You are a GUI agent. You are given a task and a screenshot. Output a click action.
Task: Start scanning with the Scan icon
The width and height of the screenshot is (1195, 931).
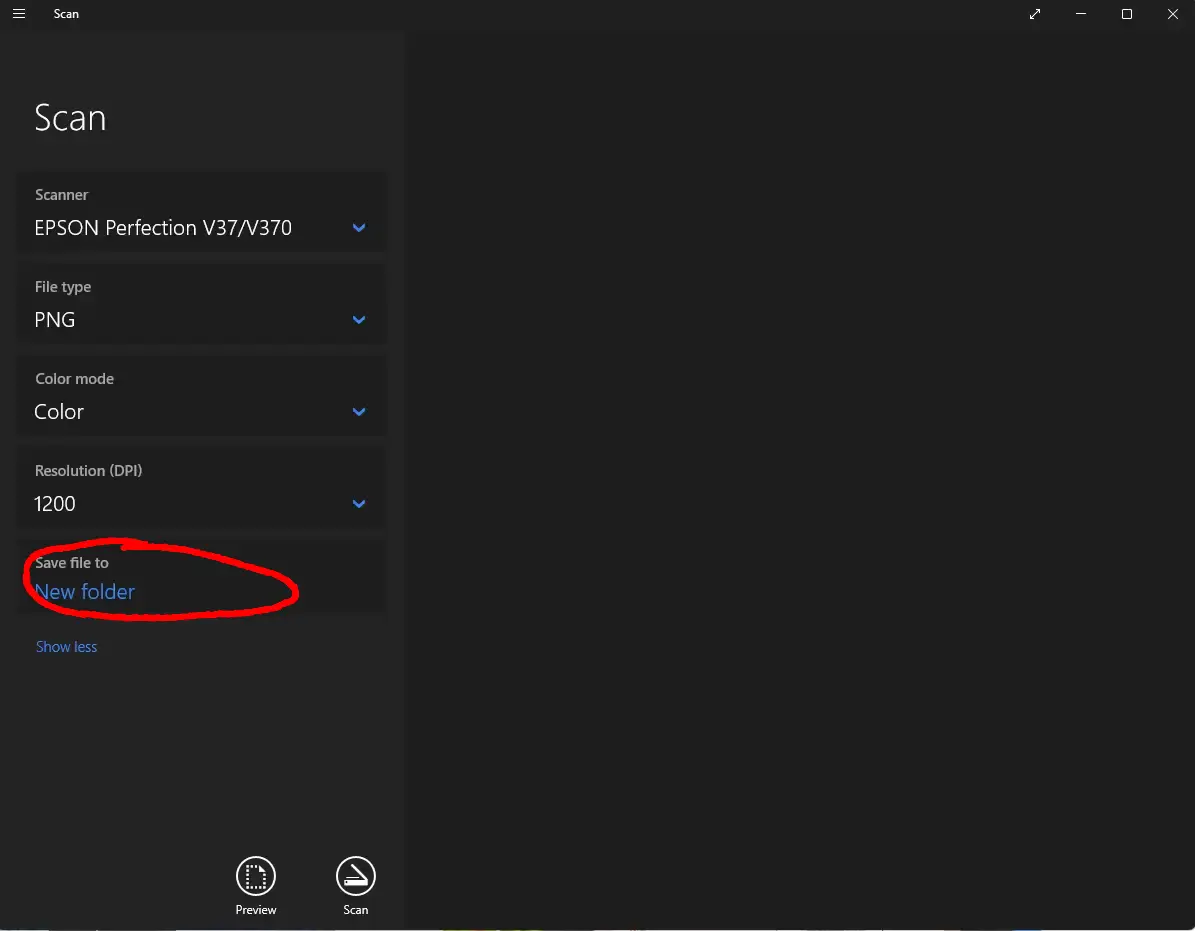pyautogui.click(x=355, y=877)
